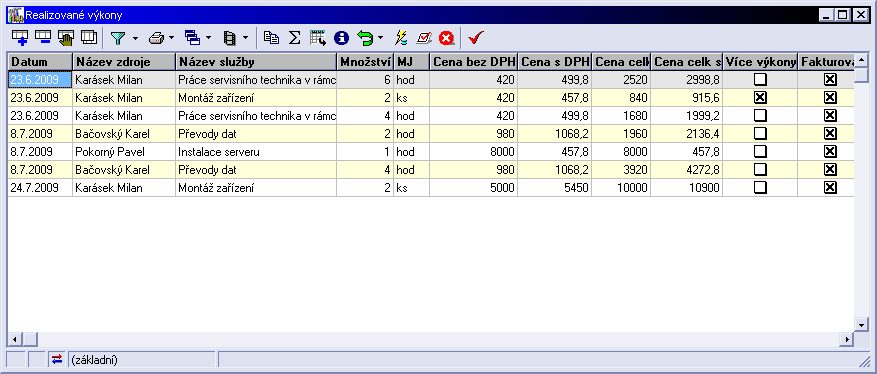877x374 pixels.
Task: Open the green arrow dropdown menu
Action: [380, 39]
